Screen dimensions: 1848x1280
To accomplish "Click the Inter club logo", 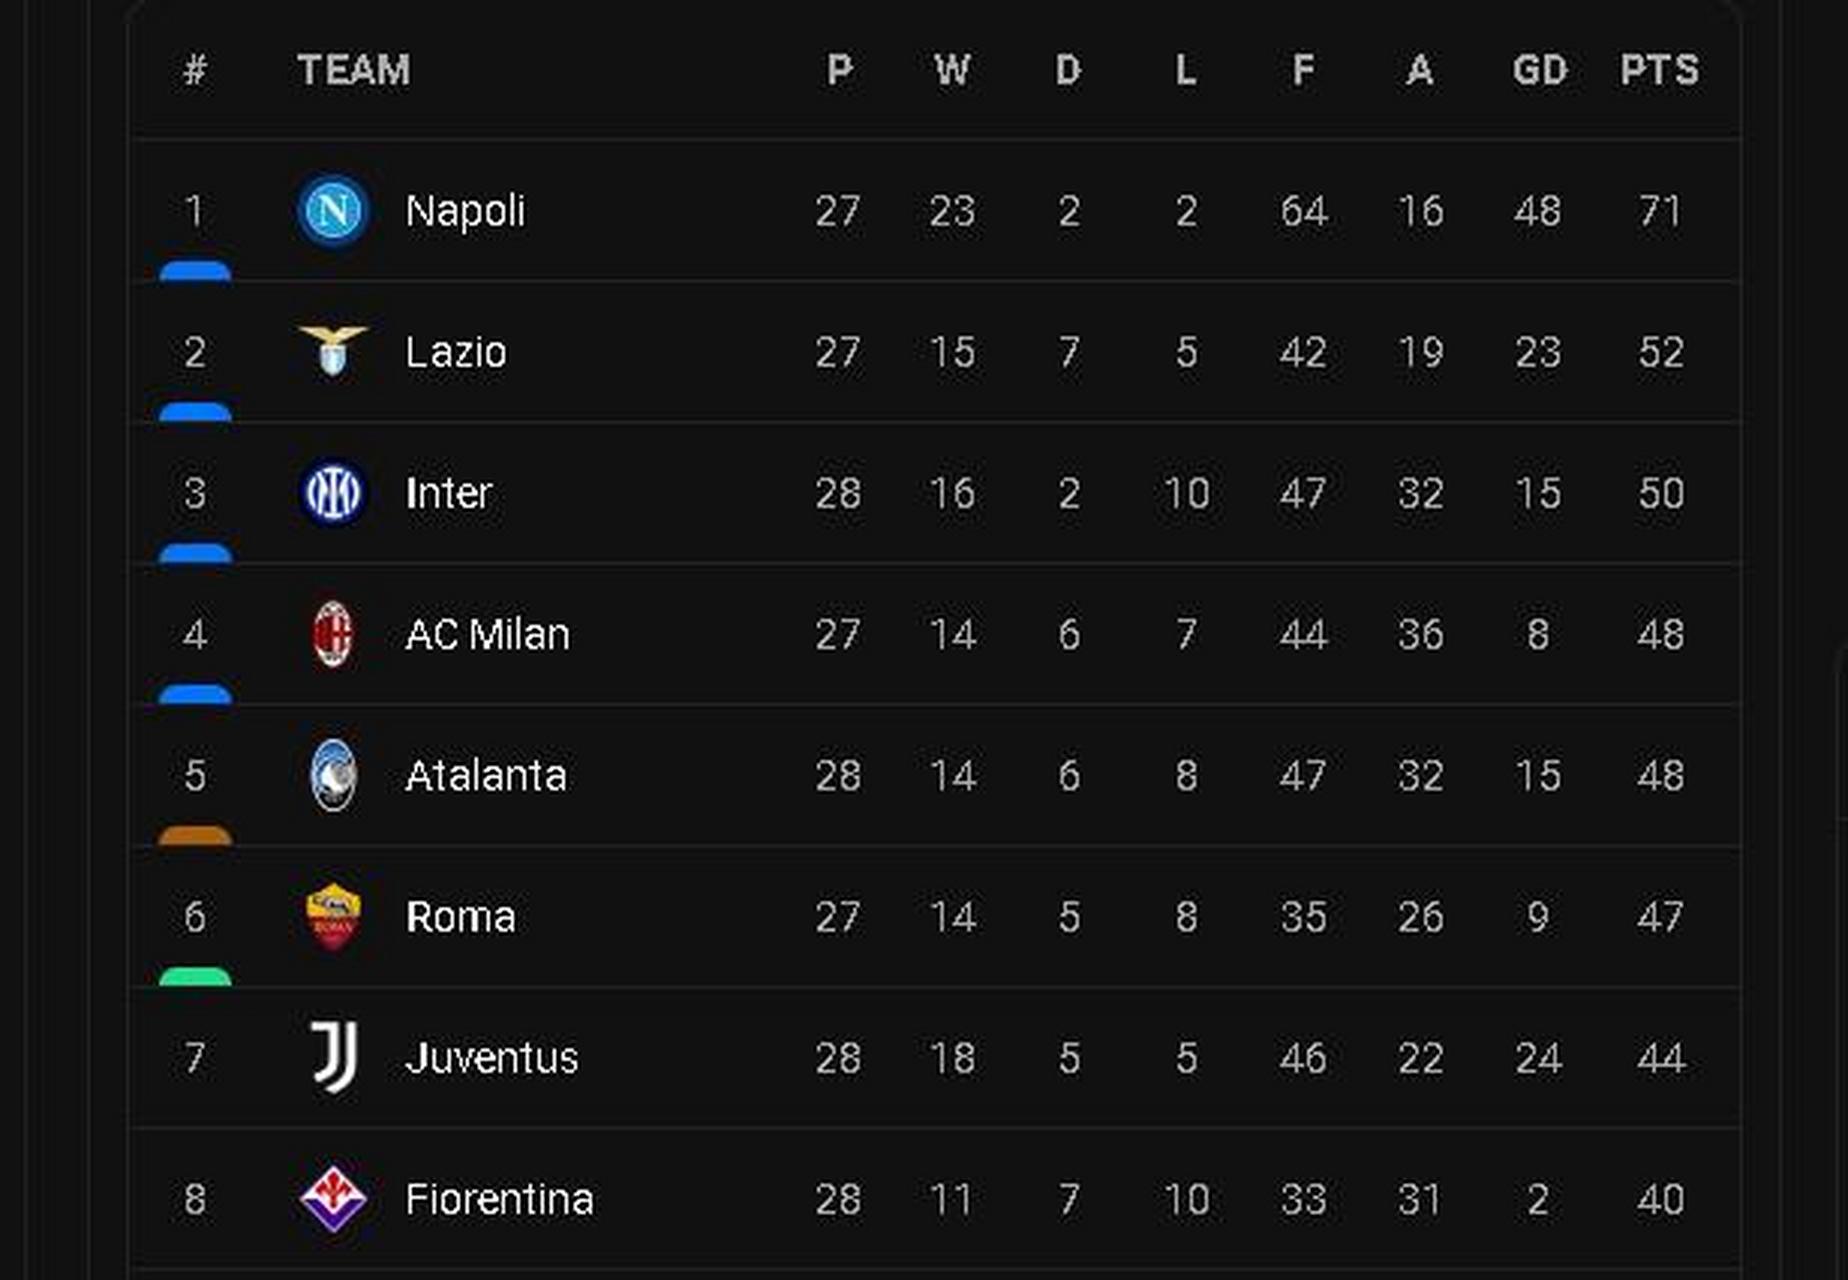I will click(x=333, y=493).
